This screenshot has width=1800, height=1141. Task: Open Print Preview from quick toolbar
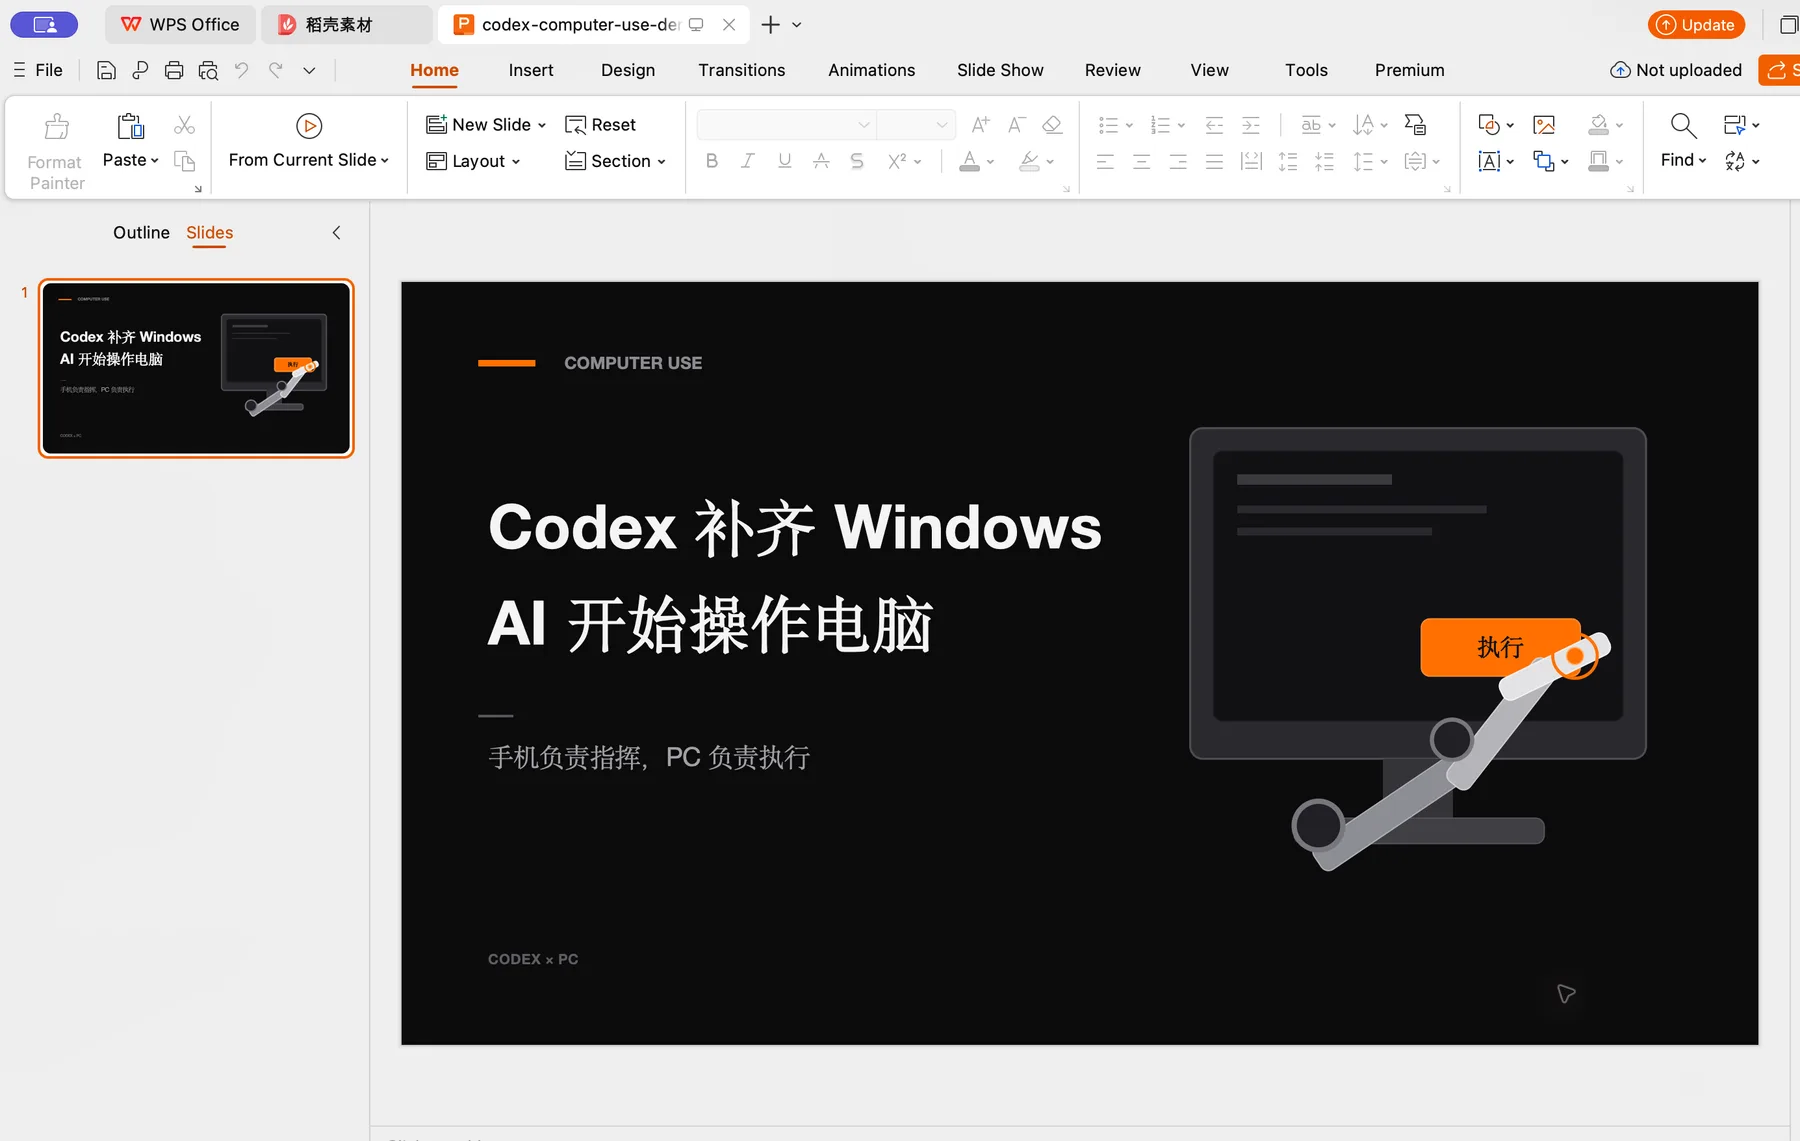point(208,70)
